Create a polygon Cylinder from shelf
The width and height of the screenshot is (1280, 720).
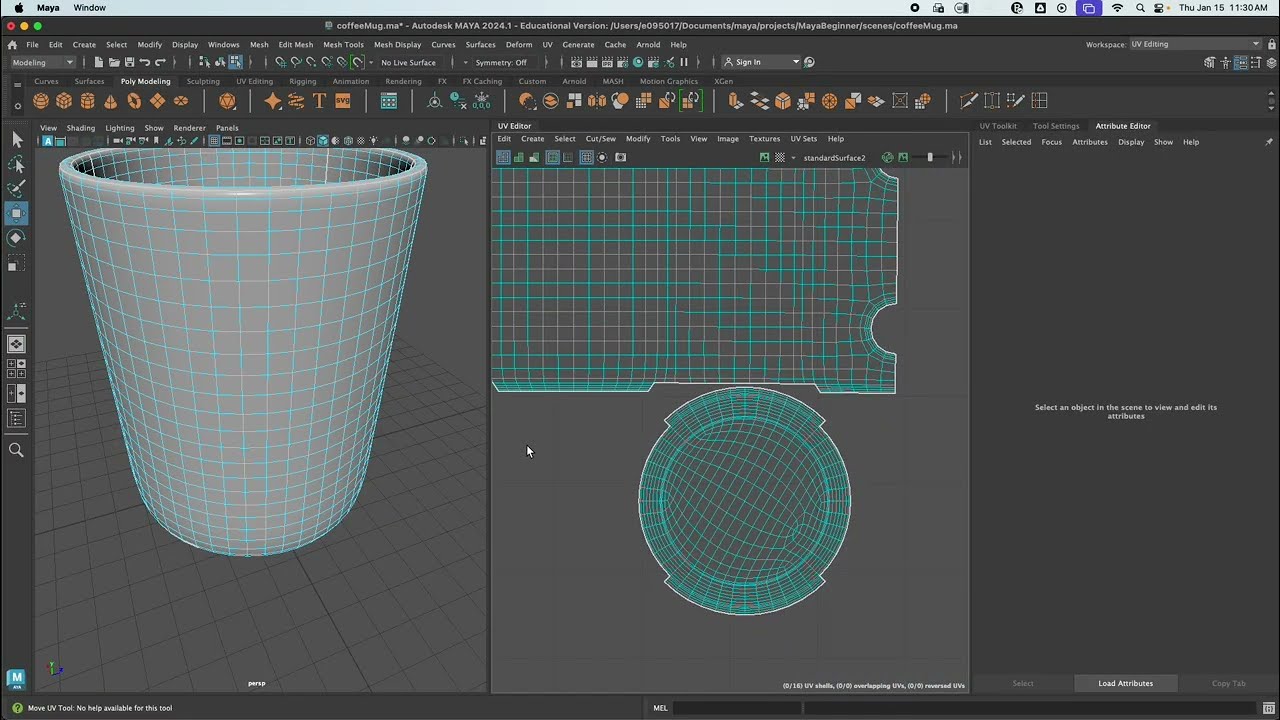[x=88, y=101]
